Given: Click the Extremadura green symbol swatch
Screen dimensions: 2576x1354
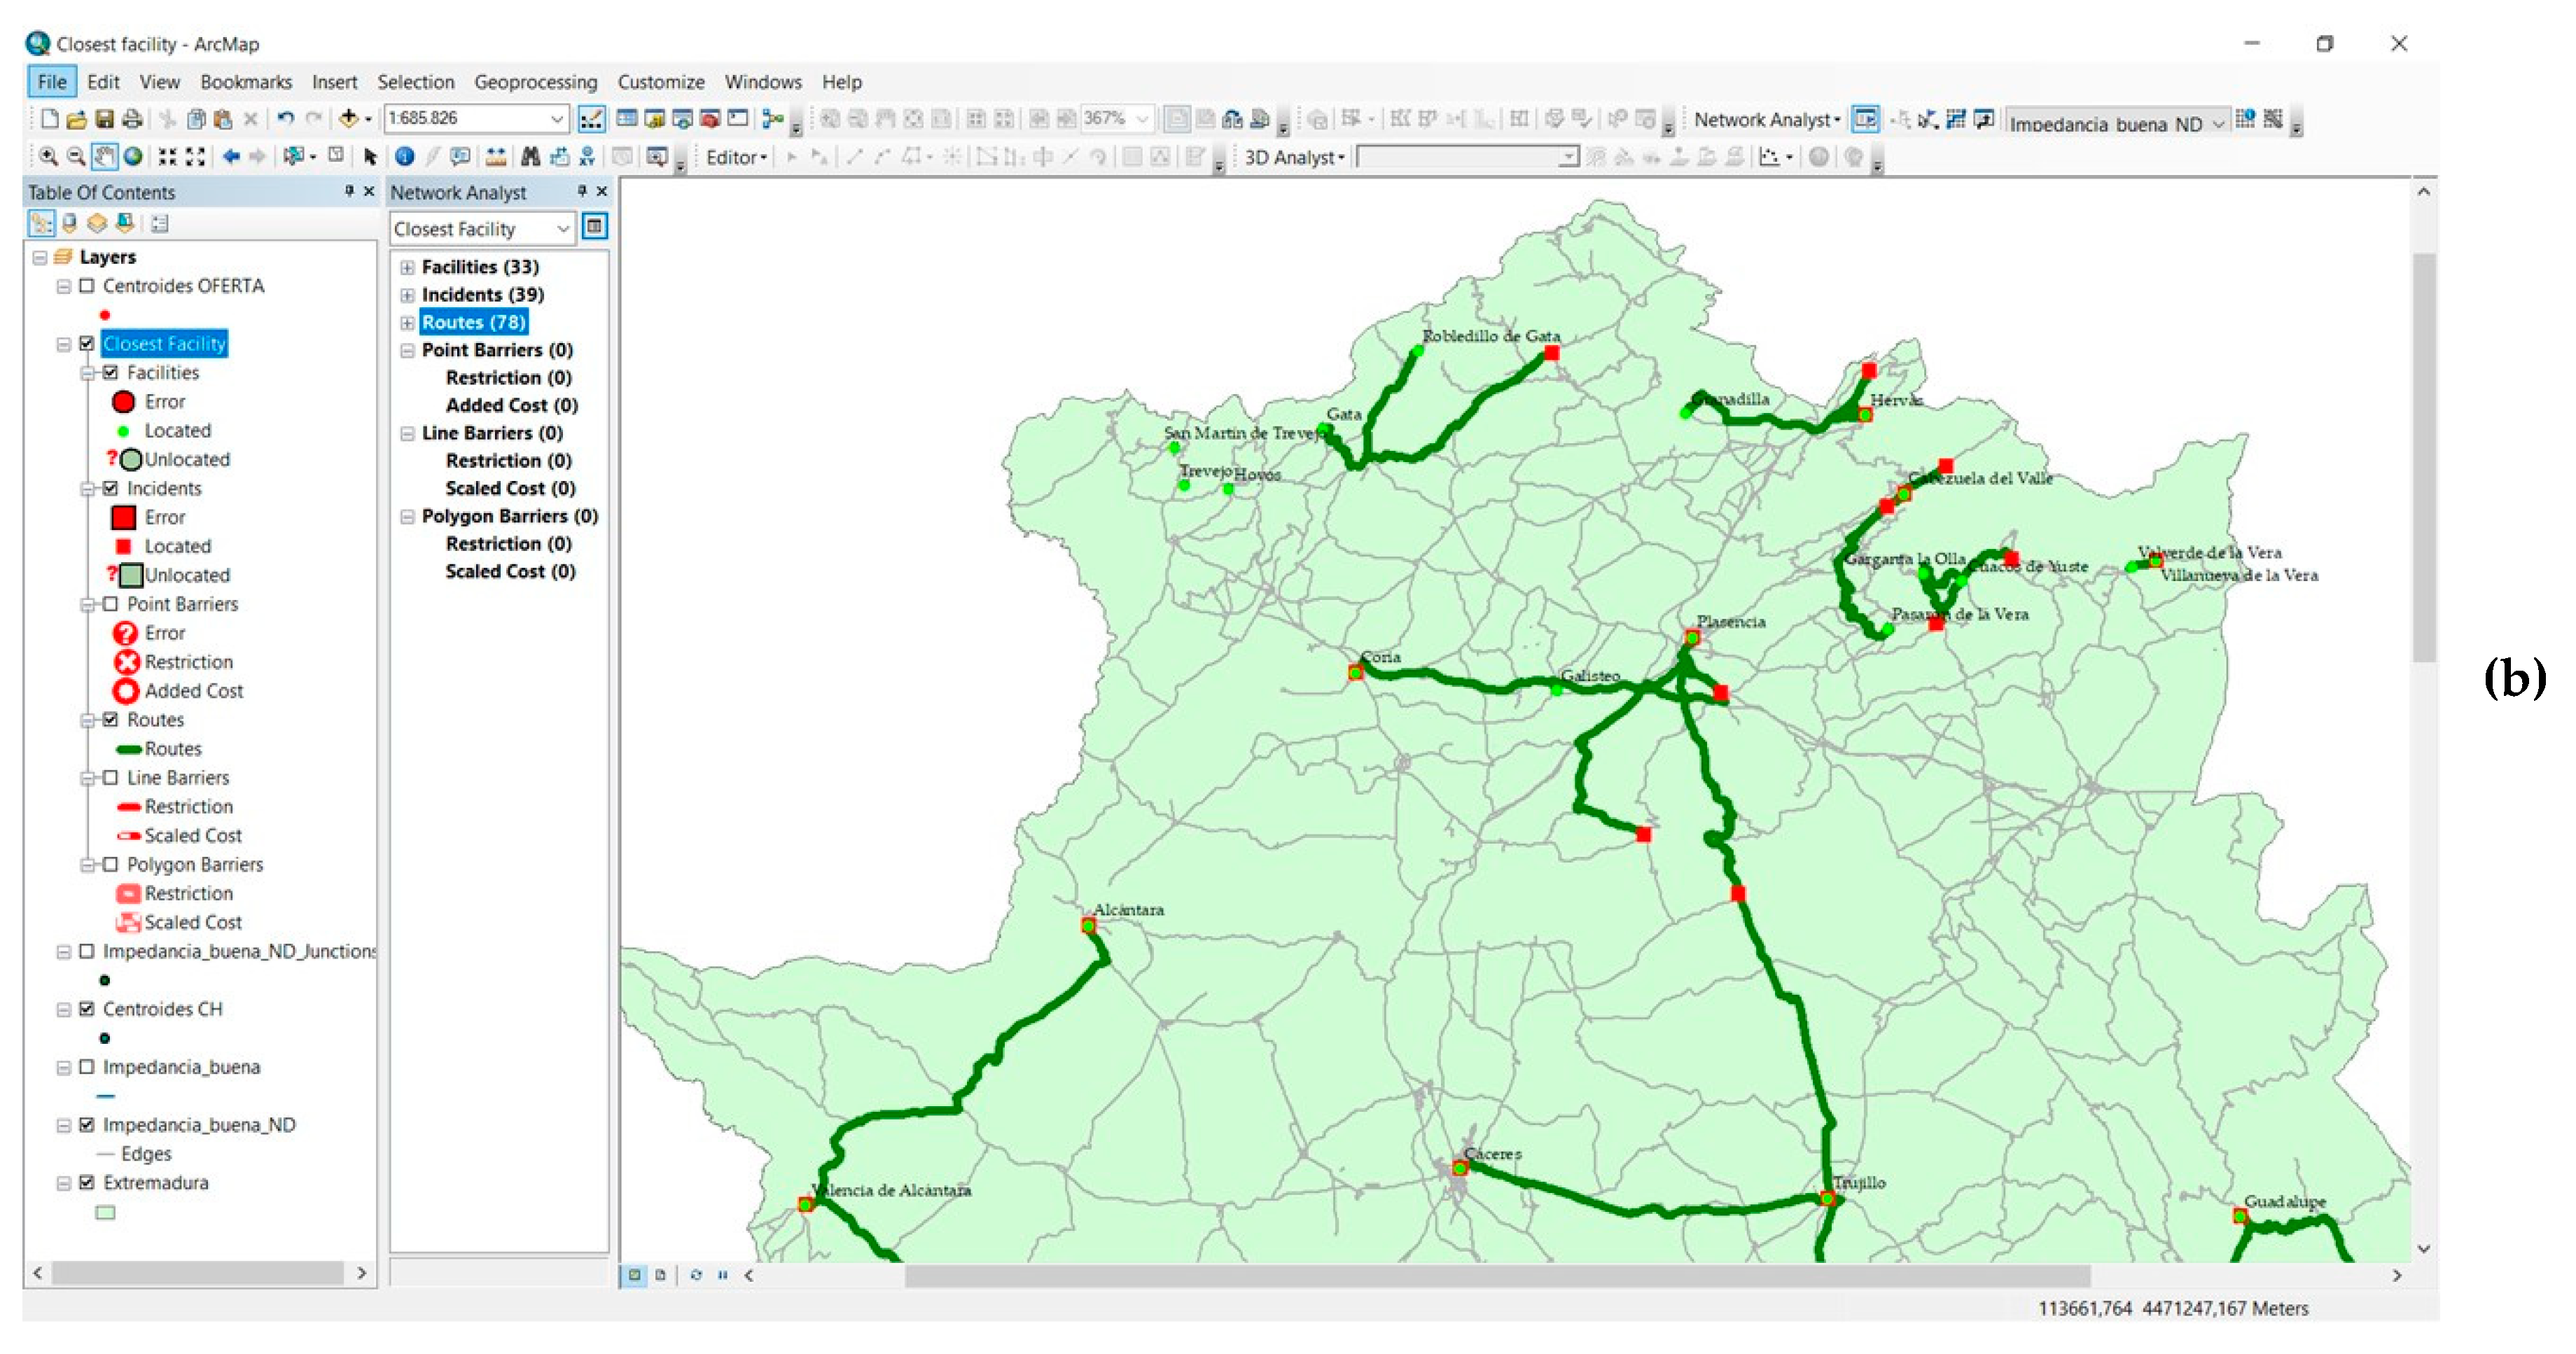Looking at the screenshot, I should point(105,1213).
